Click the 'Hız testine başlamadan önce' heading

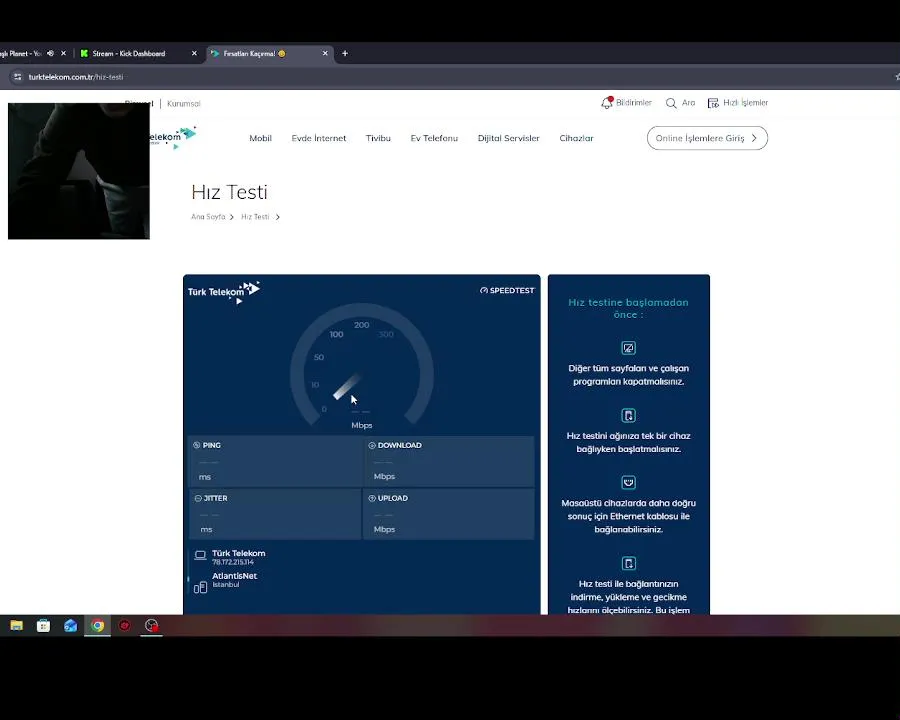pos(629,308)
